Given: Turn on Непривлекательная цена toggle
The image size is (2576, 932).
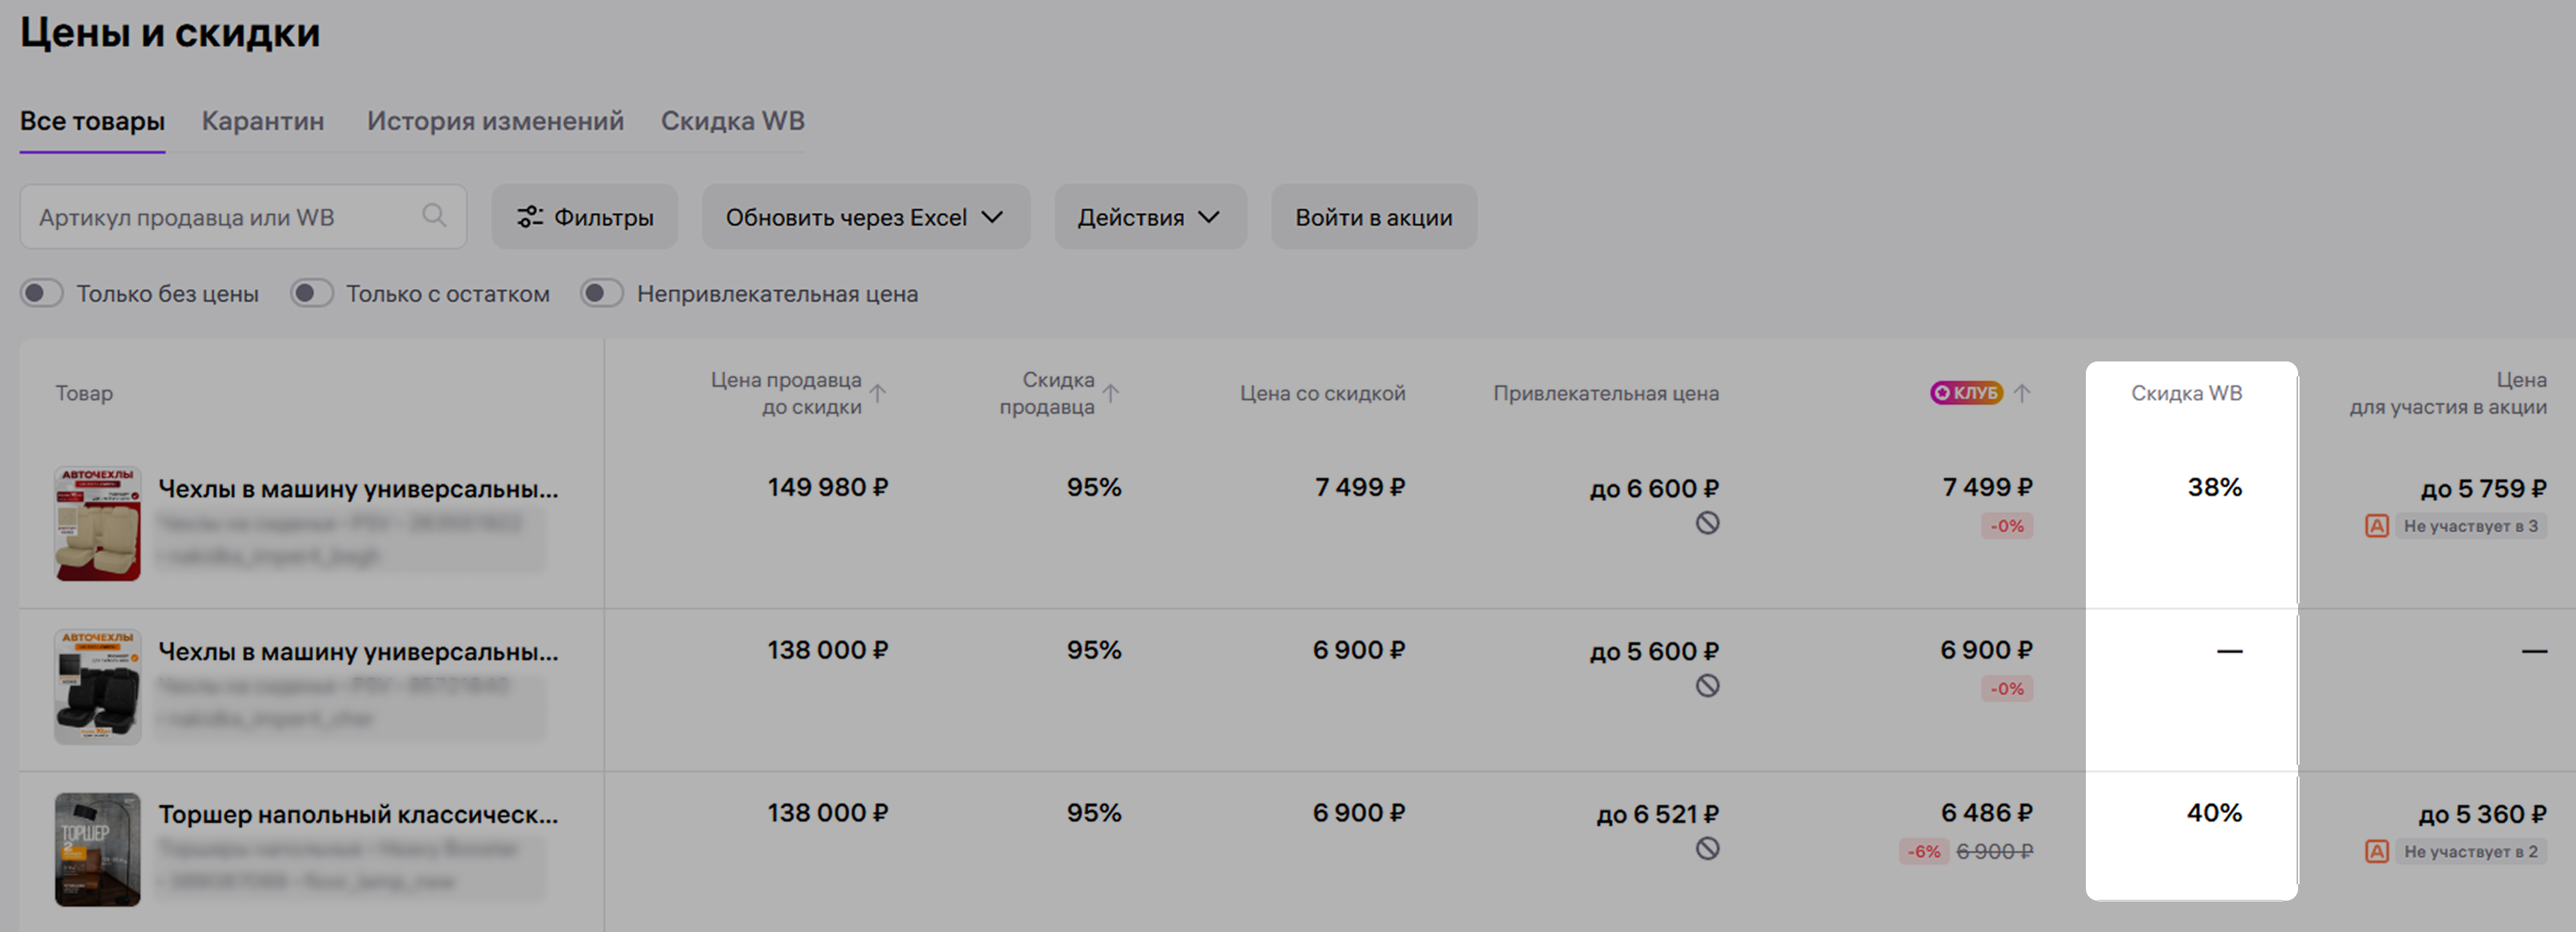Looking at the screenshot, I should coord(602,293).
